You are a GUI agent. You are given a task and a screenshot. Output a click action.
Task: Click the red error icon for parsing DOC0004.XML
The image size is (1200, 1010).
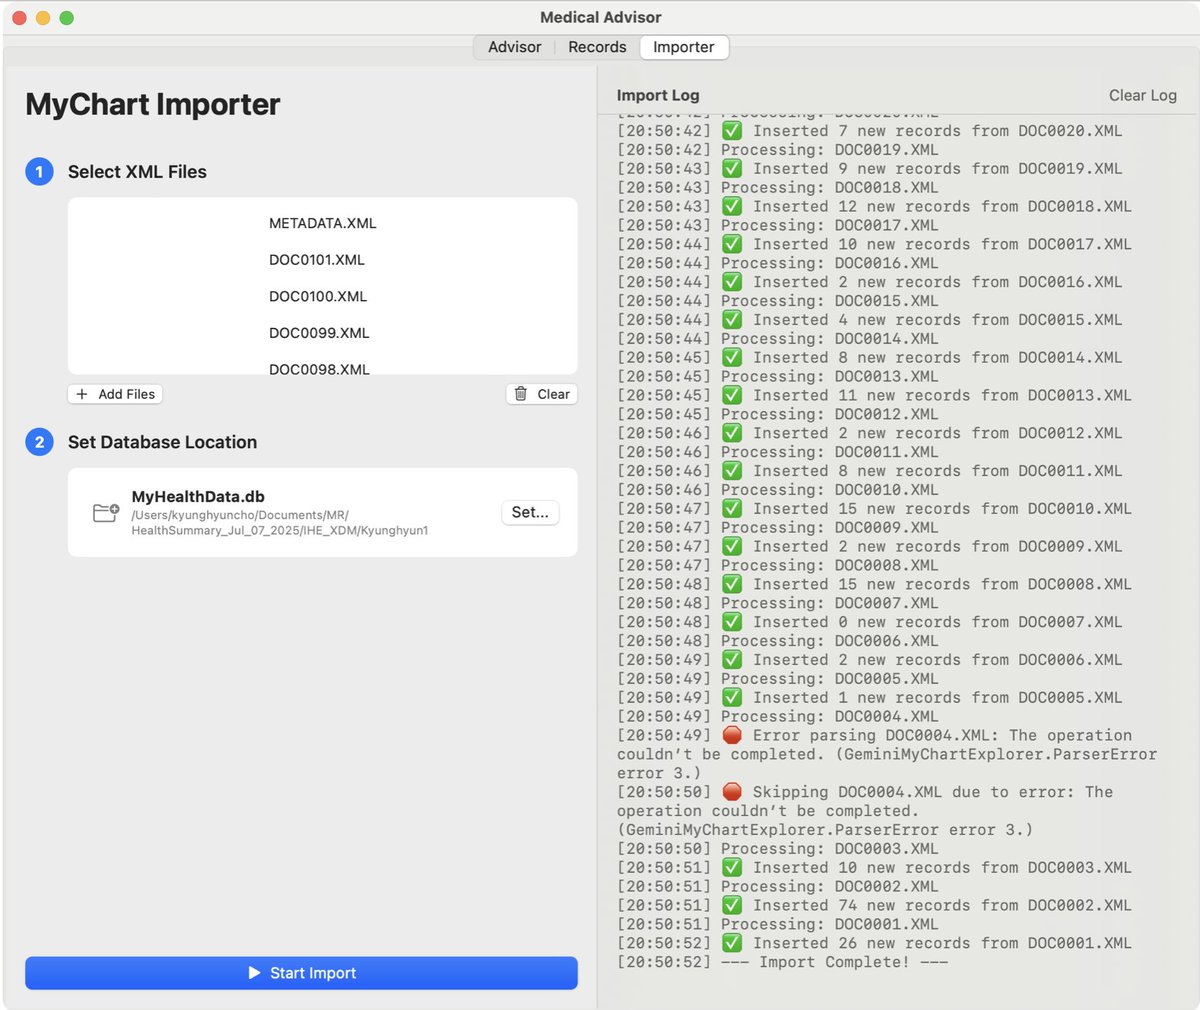tap(732, 735)
